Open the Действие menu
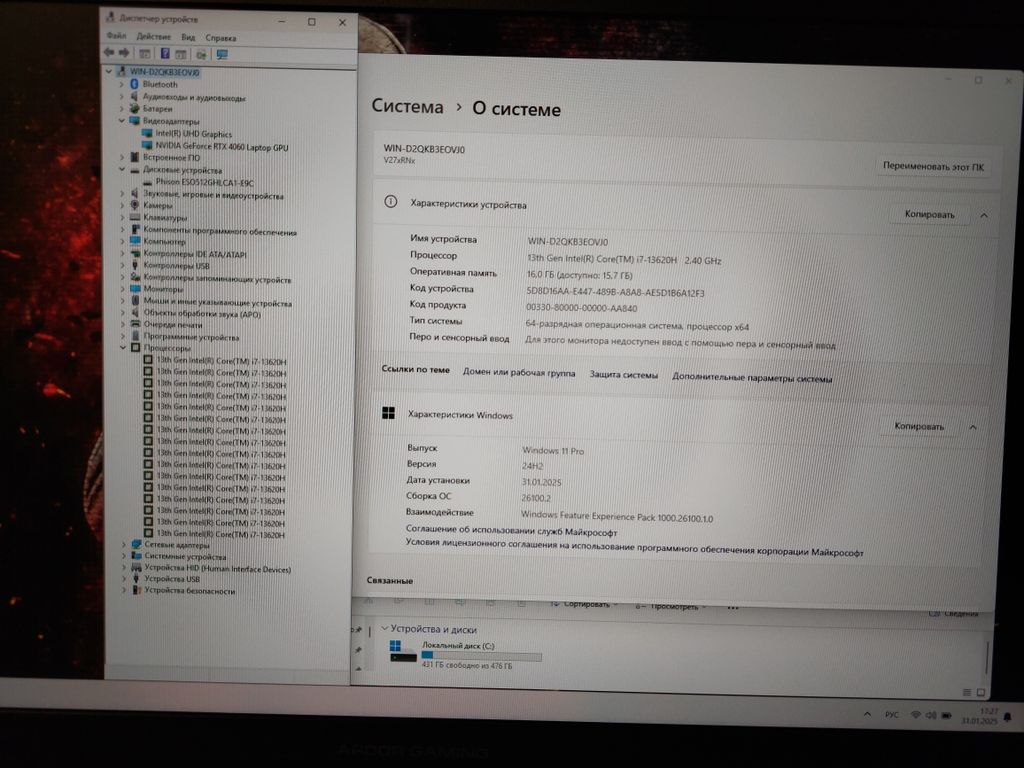 [x=154, y=37]
